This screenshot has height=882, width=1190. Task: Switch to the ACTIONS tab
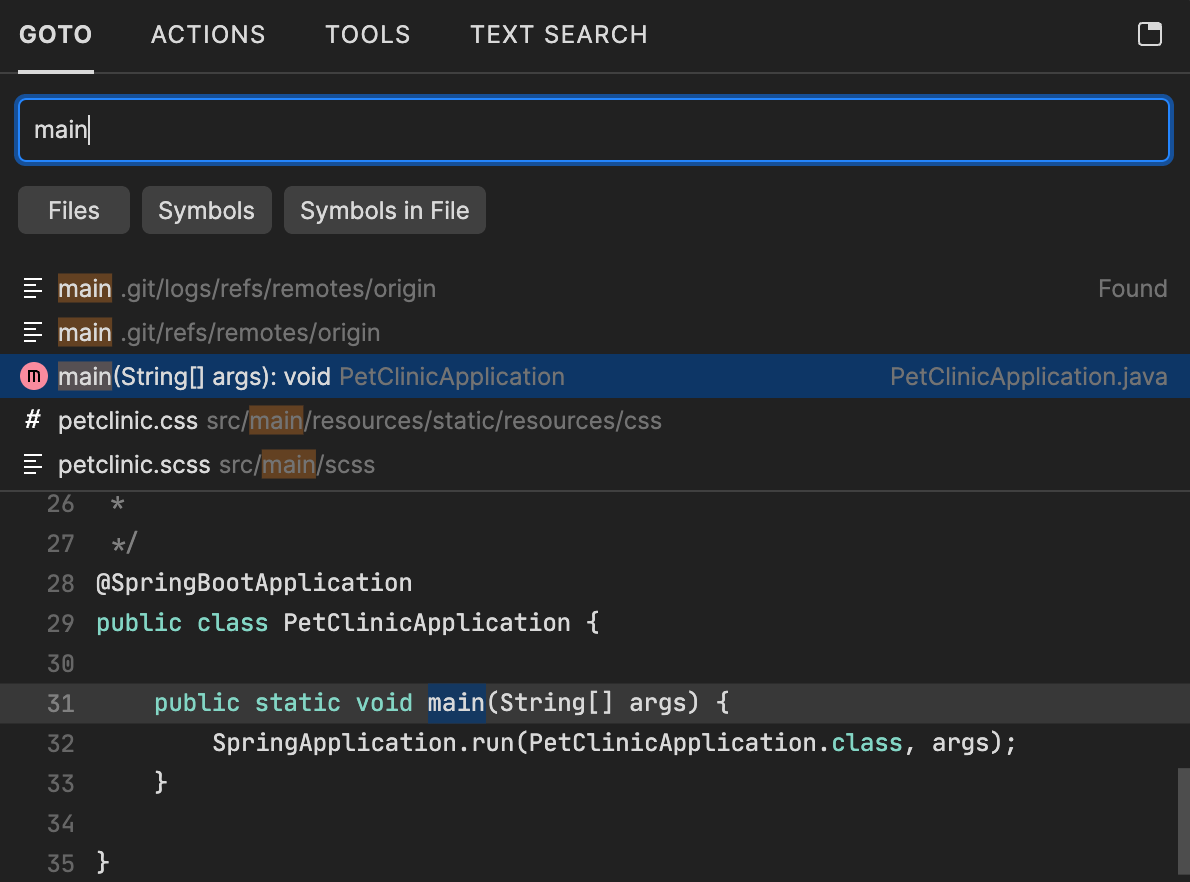point(207,34)
